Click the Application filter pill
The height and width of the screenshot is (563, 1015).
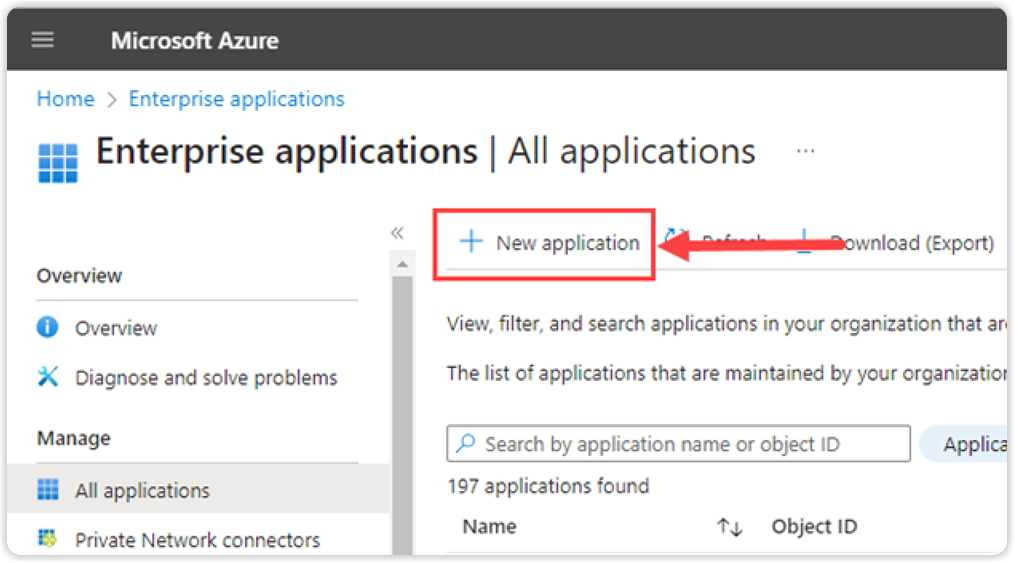965,444
